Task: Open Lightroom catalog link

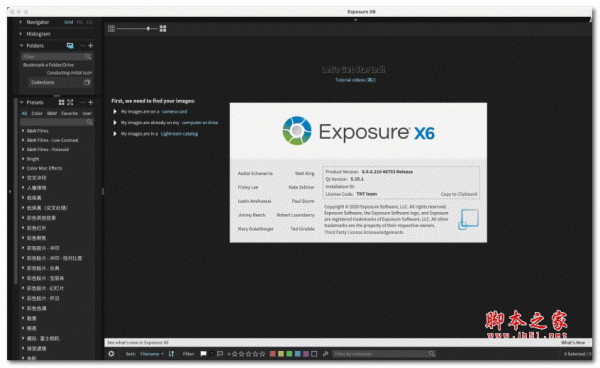Action: (x=179, y=134)
